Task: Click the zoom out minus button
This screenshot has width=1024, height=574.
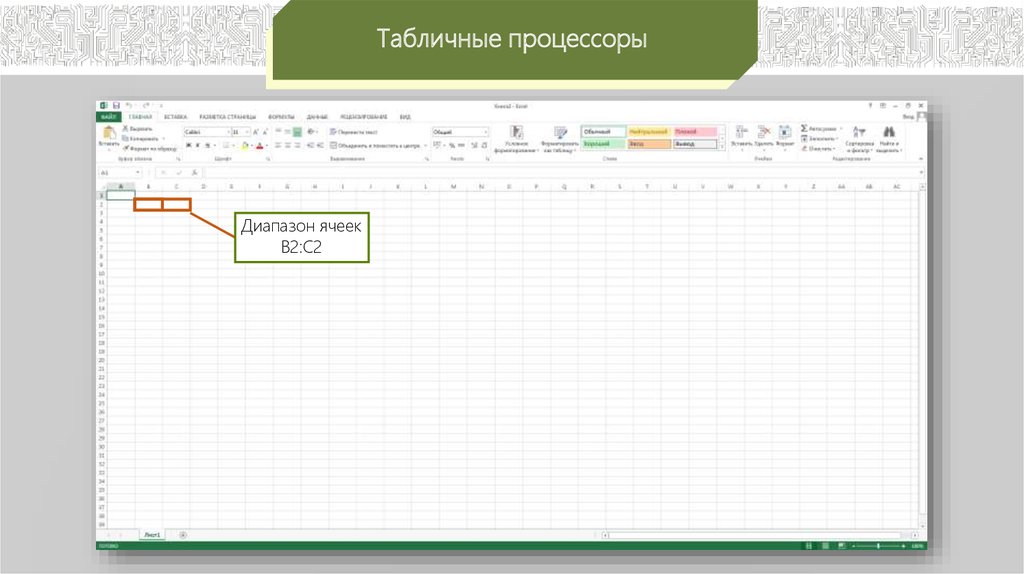Action: point(853,546)
